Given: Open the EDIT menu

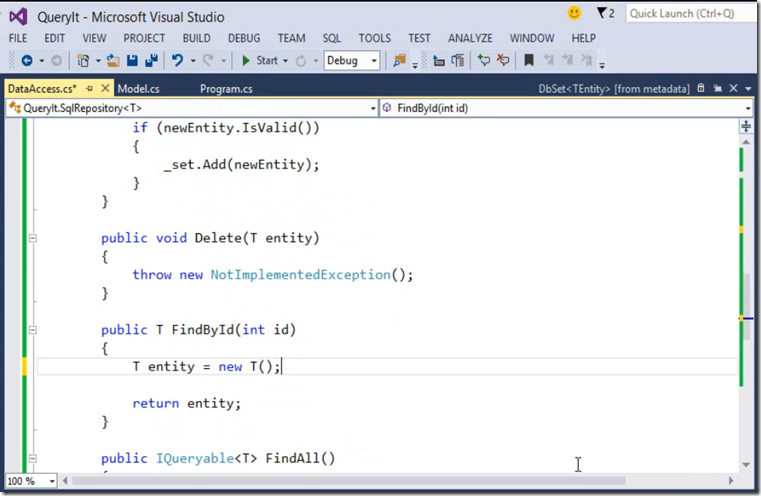Looking at the screenshot, I should click(54, 38).
